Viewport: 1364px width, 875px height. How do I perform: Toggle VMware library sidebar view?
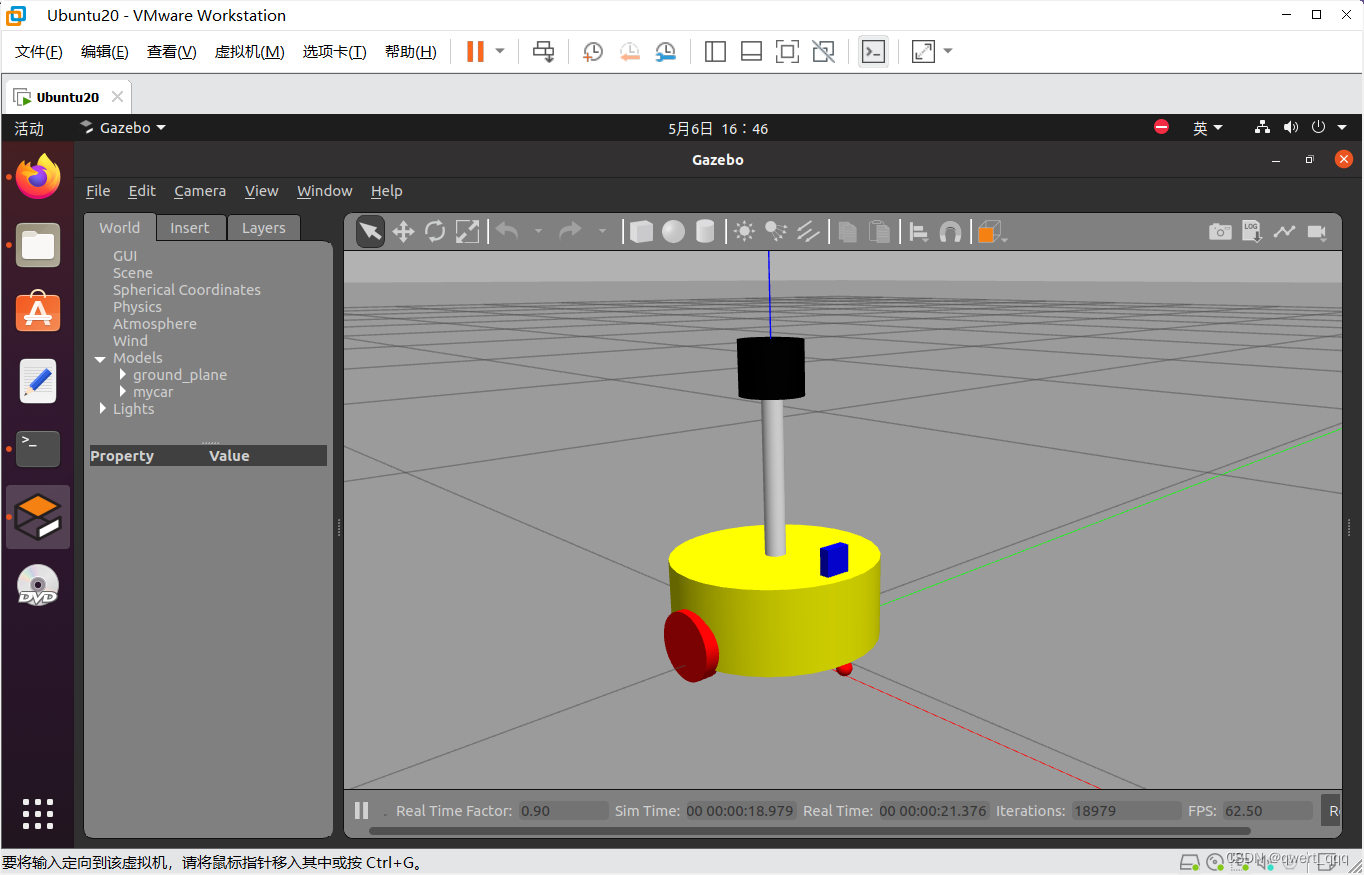(x=715, y=51)
